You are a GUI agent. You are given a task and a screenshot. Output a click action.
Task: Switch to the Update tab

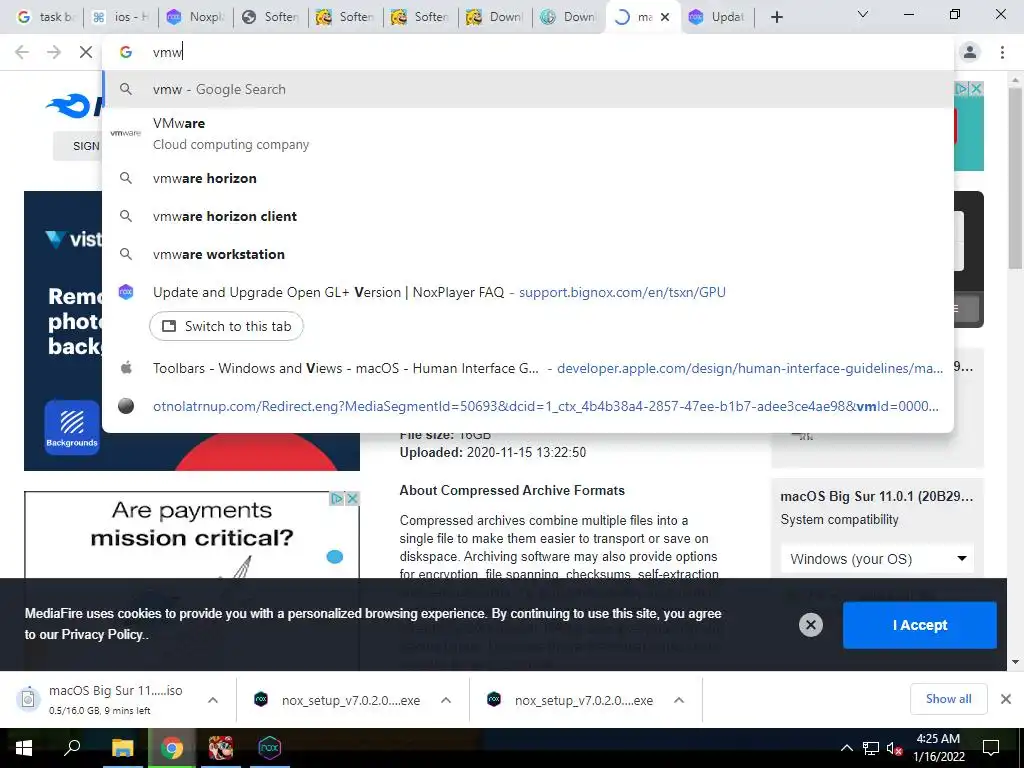coord(717,17)
